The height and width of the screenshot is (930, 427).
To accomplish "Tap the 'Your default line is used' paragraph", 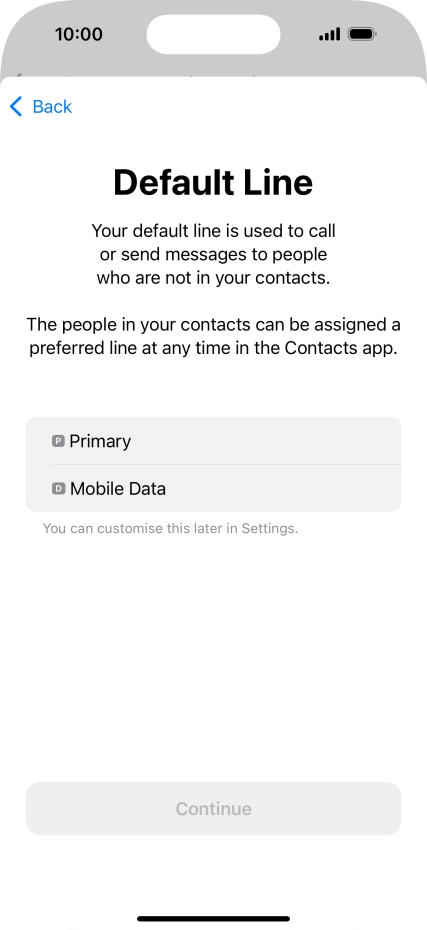I will (x=214, y=254).
